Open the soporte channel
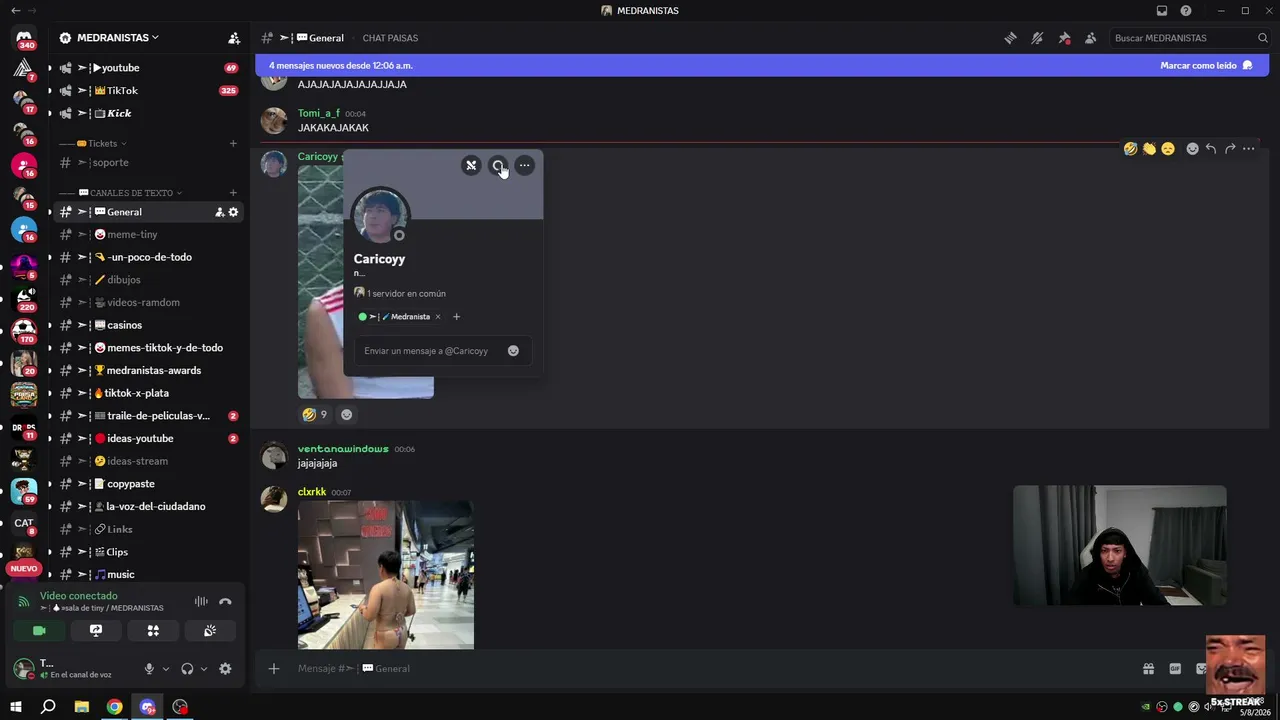Image resolution: width=1280 pixels, height=720 pixels. point(148,163)
